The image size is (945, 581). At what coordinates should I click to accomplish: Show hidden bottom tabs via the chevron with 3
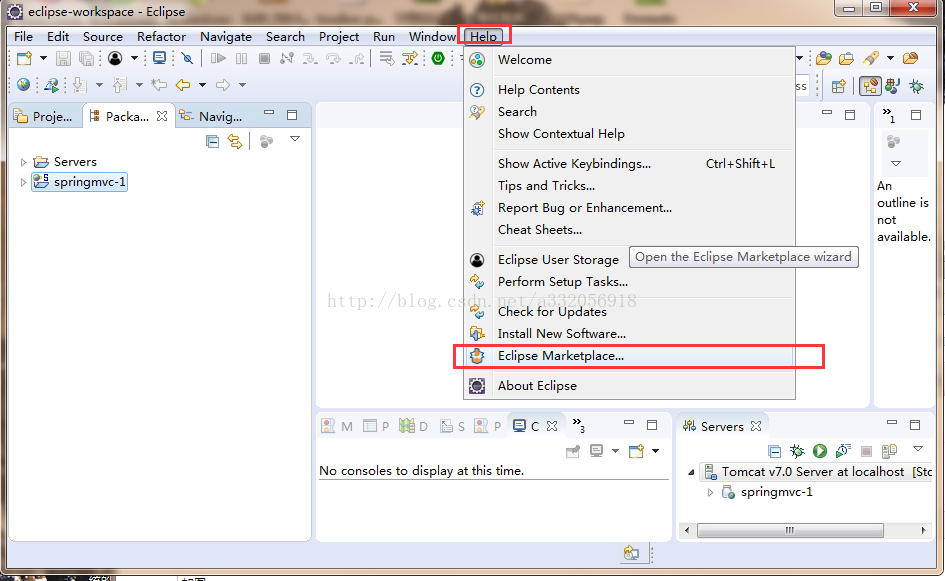[579, 425]
